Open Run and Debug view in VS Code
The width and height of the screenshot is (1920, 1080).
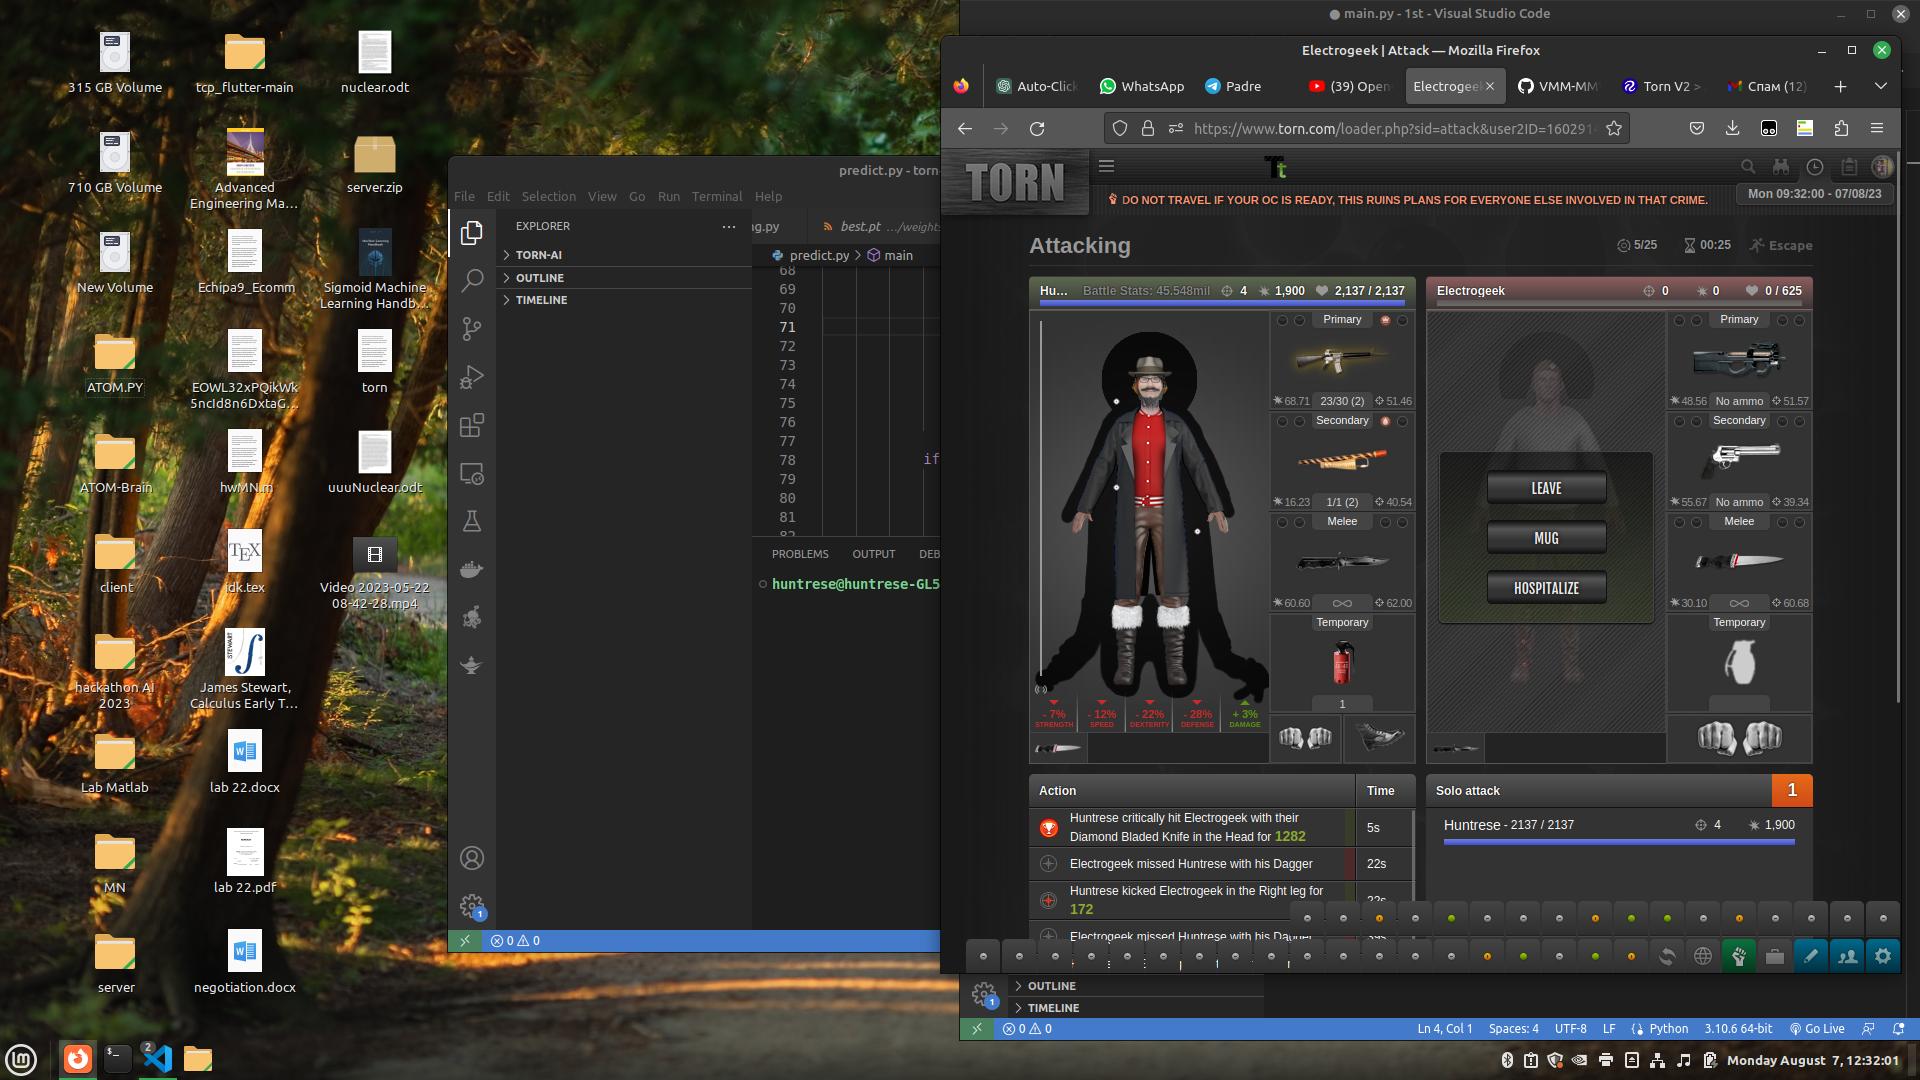pyautogui.click(x=472, y=377)
